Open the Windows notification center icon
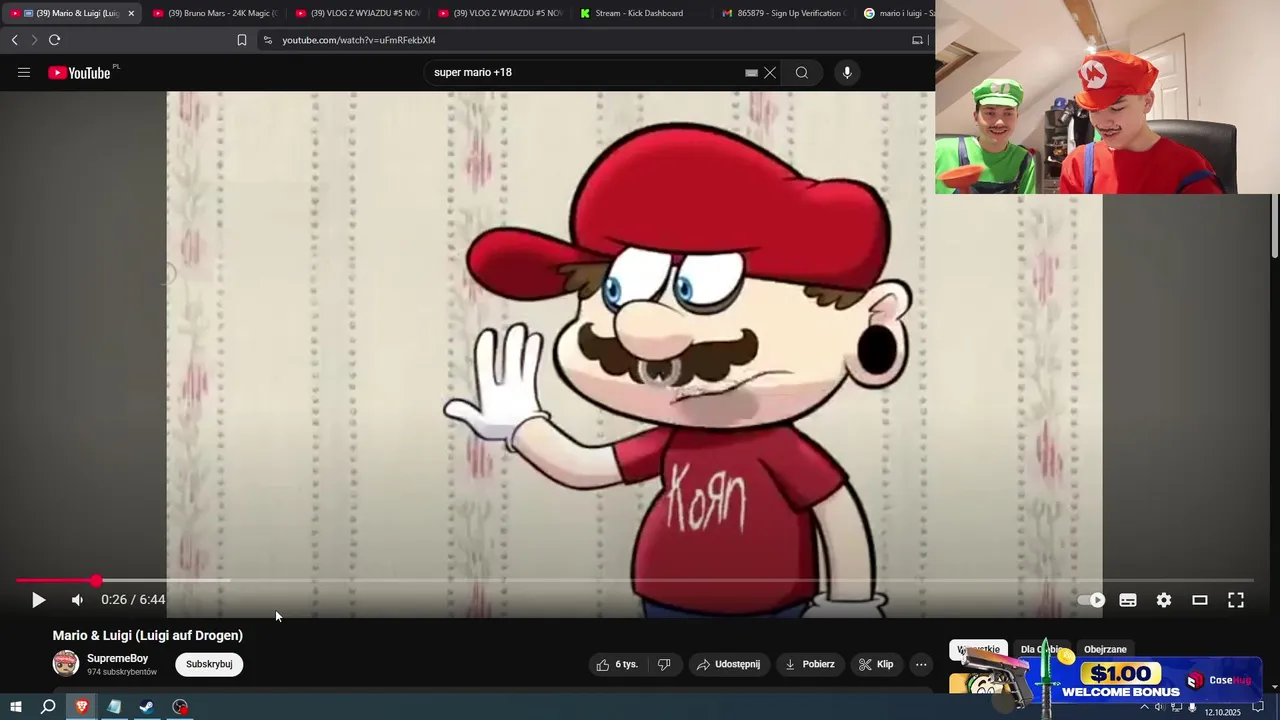1280x720 pixels. (x=1258, y=708)
